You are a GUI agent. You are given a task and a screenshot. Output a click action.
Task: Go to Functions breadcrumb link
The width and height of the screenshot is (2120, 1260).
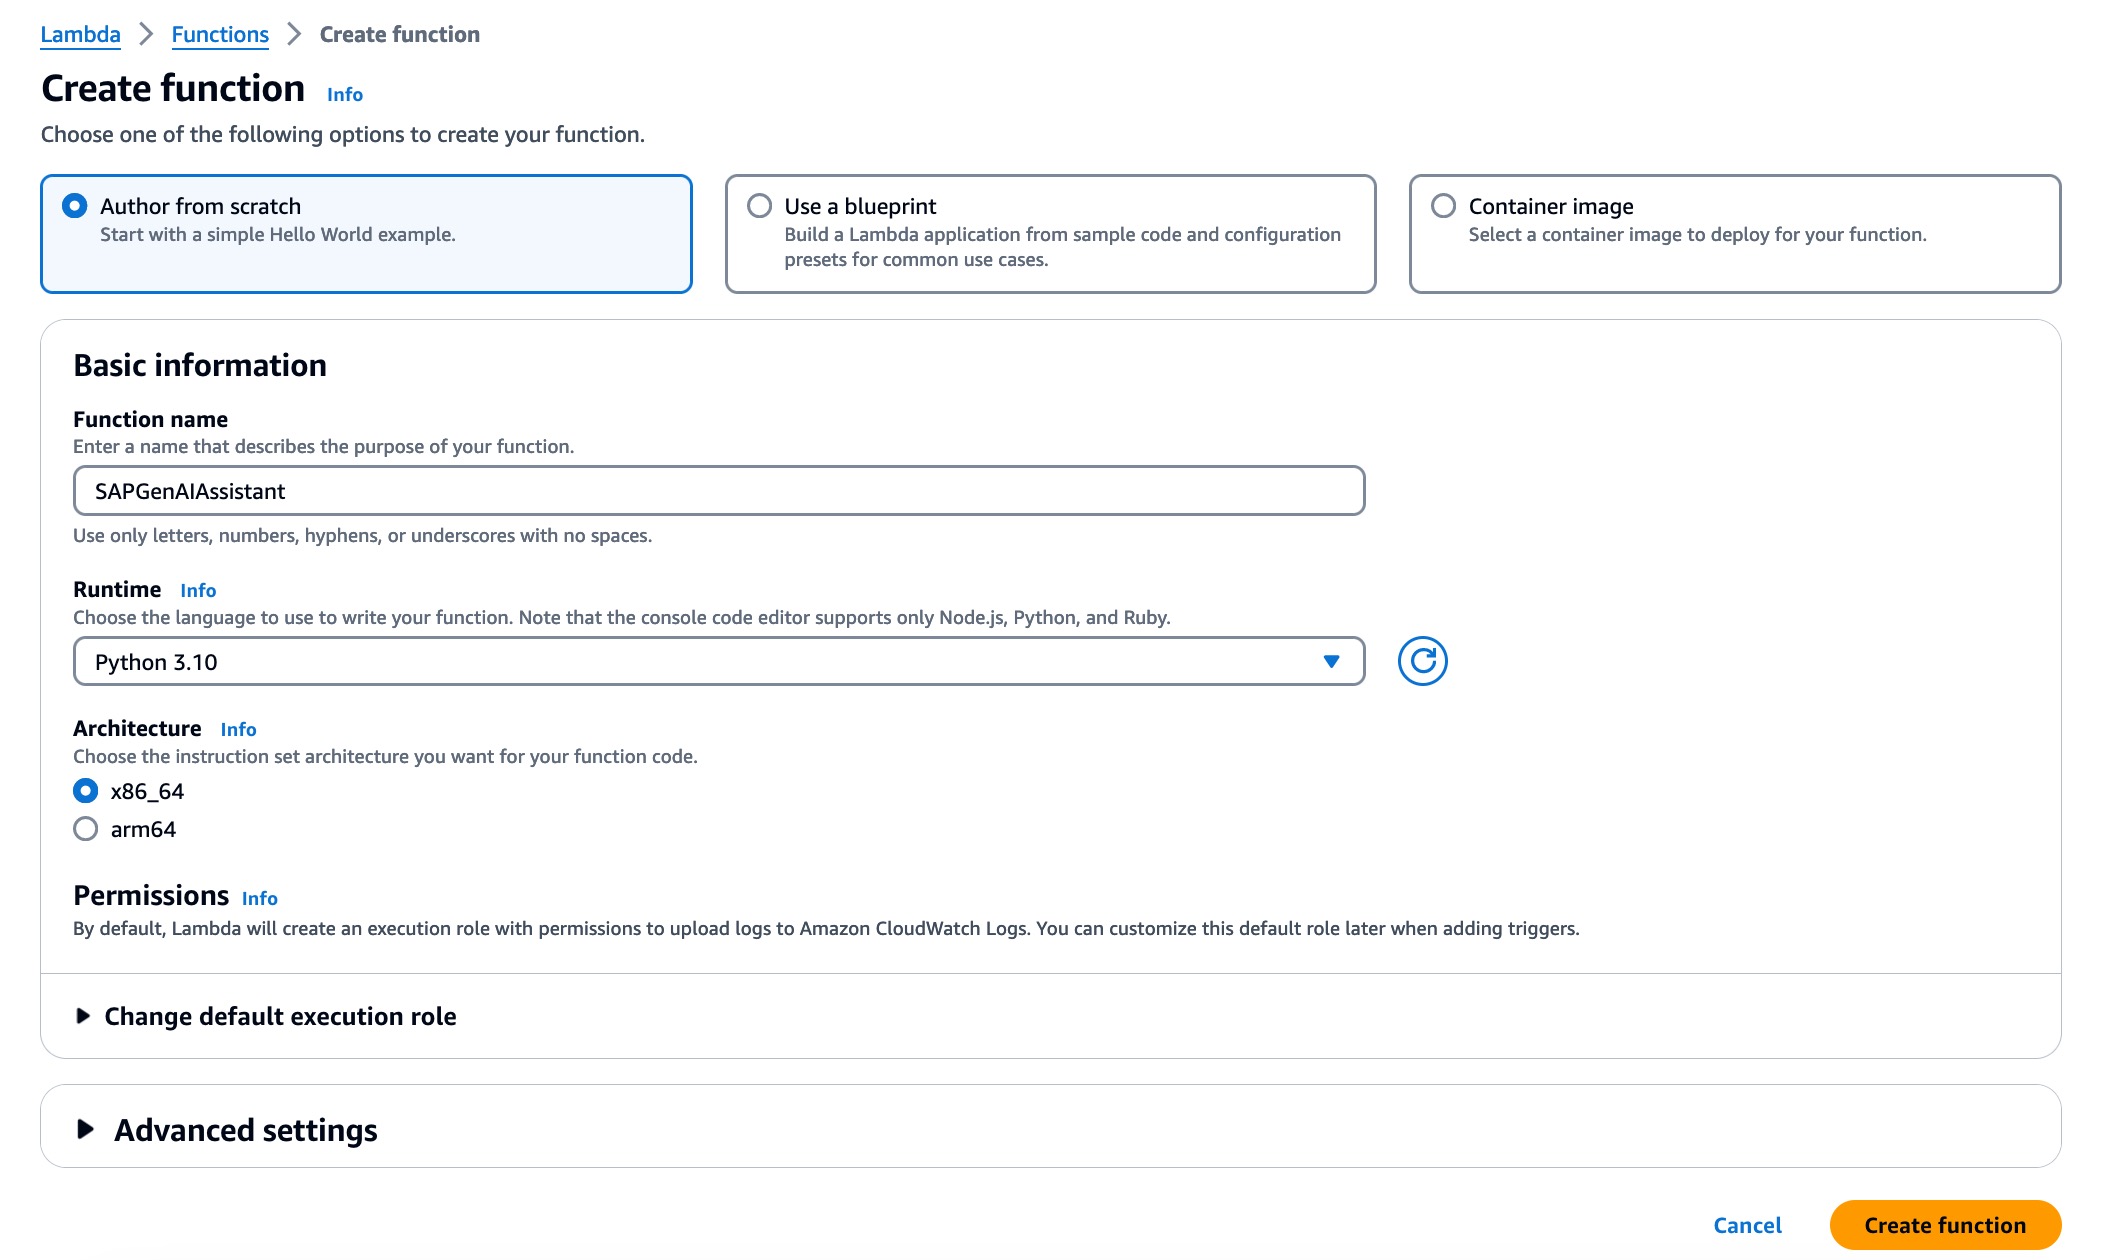pyautogui.click(x=220, y=34)
